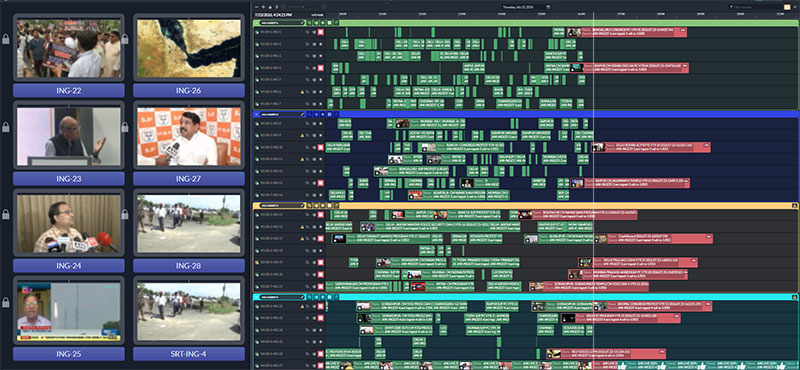The image size is (800, 370).
Task: Zoom in the timeline with the plus icon
Action: point(263,7)
